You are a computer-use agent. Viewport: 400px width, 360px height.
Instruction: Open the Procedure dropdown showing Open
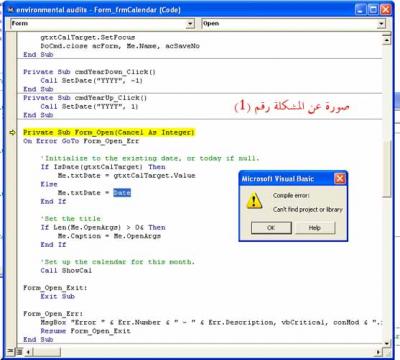(x=381, y=24)
